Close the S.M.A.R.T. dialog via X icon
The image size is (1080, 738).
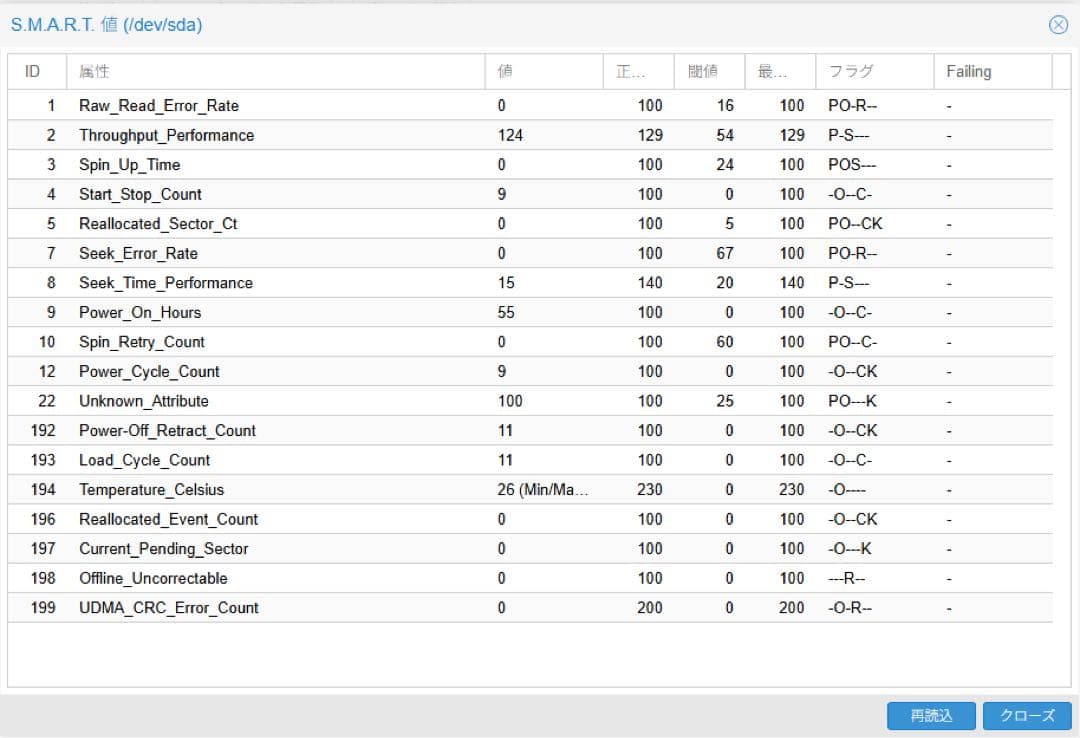tap(1058, 25)
